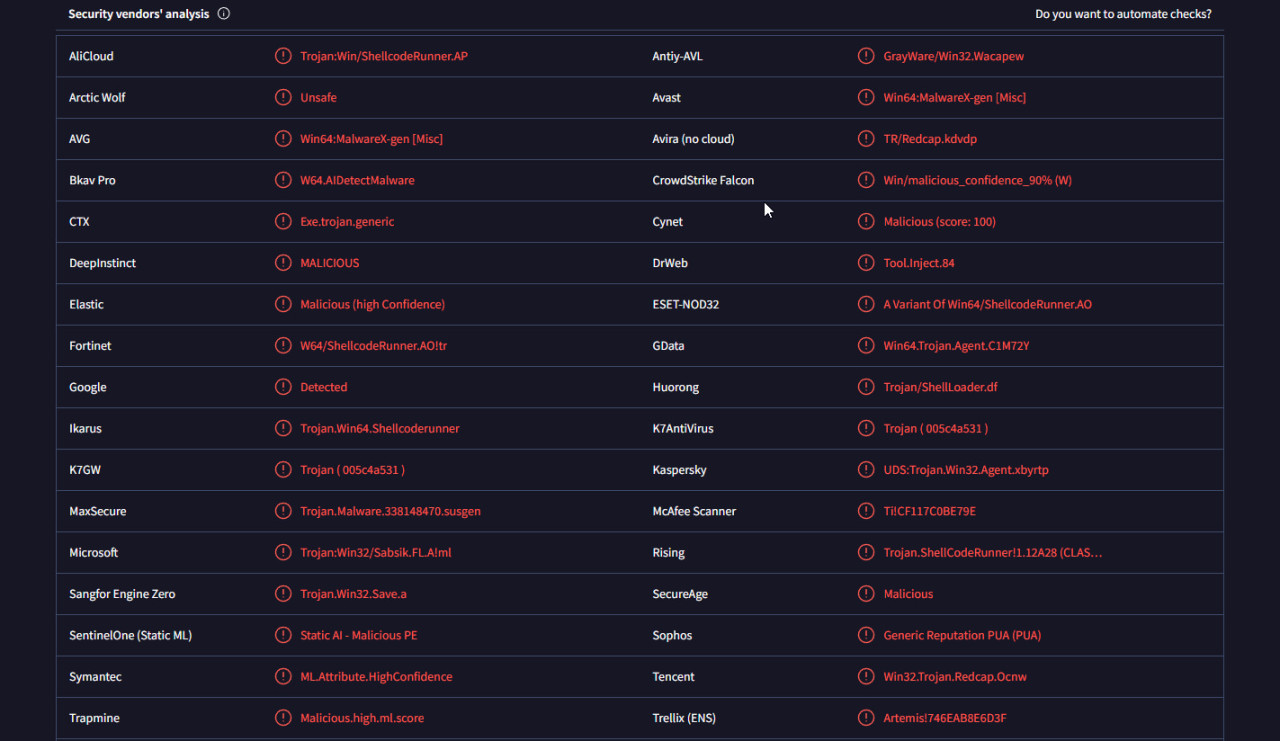Image resolution: width=1280 pixels, height=741 pixels.
Task: Click the info icon beside Security vendors' analysis
Action: pos(224,14)
